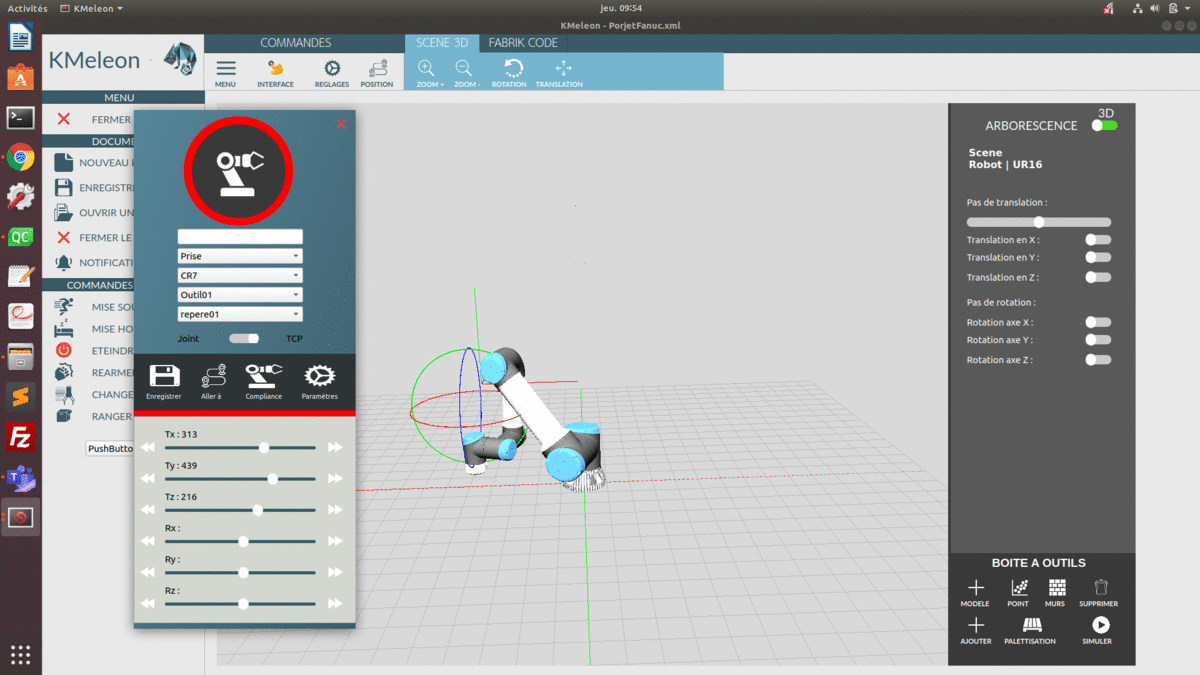The height and width of the screenshot is (675, 1200).
Task: Click the Rotation tool in toolbar
Action: 512,71
